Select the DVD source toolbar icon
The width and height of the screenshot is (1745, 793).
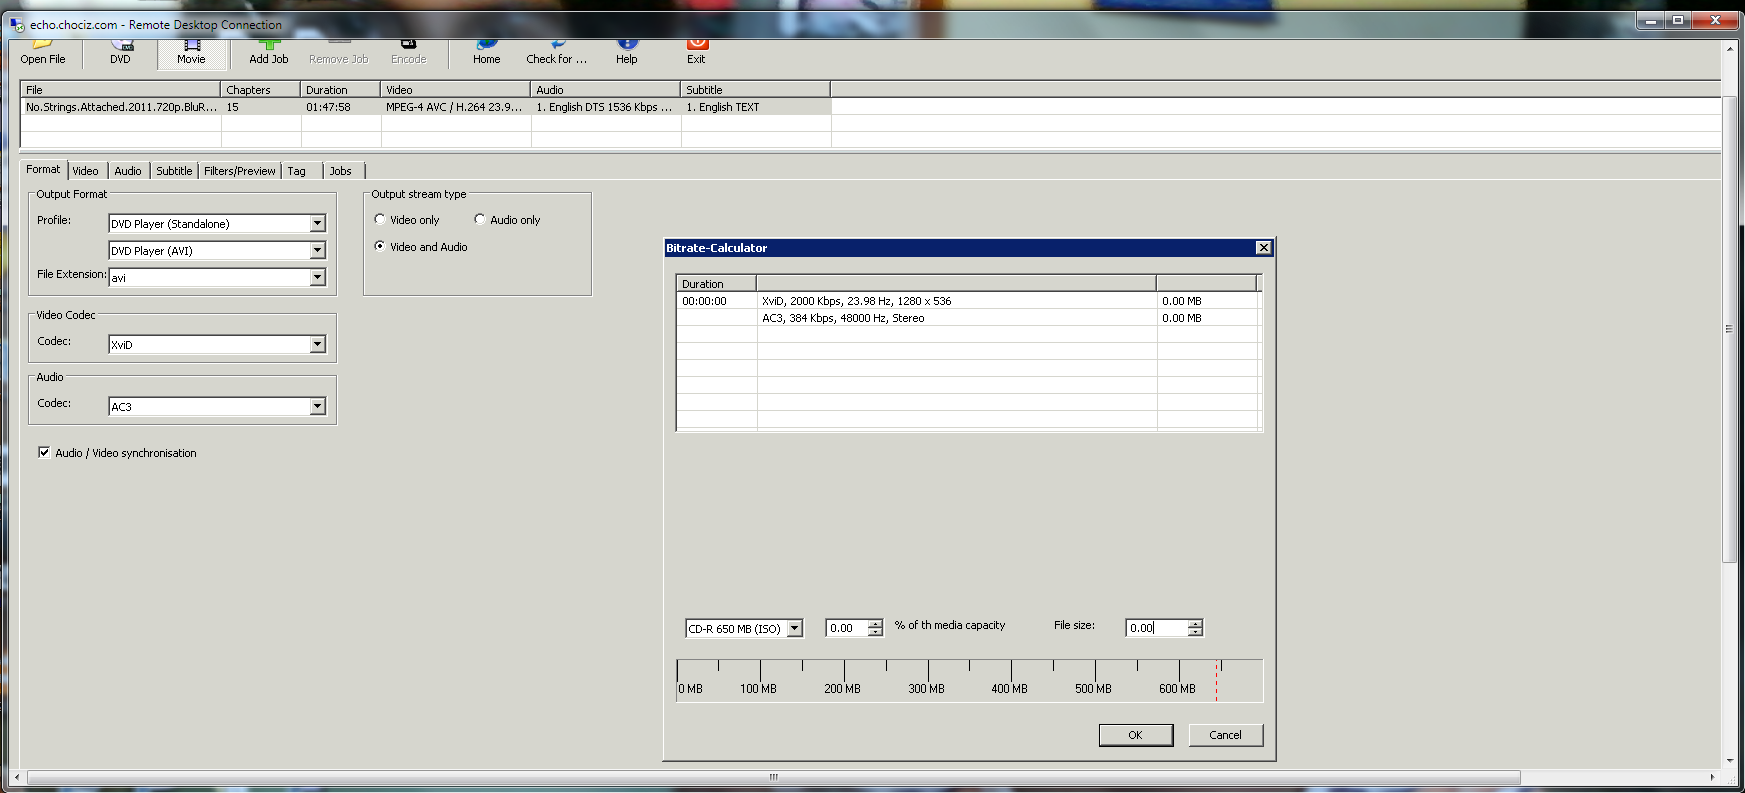[x=120, y=52]
